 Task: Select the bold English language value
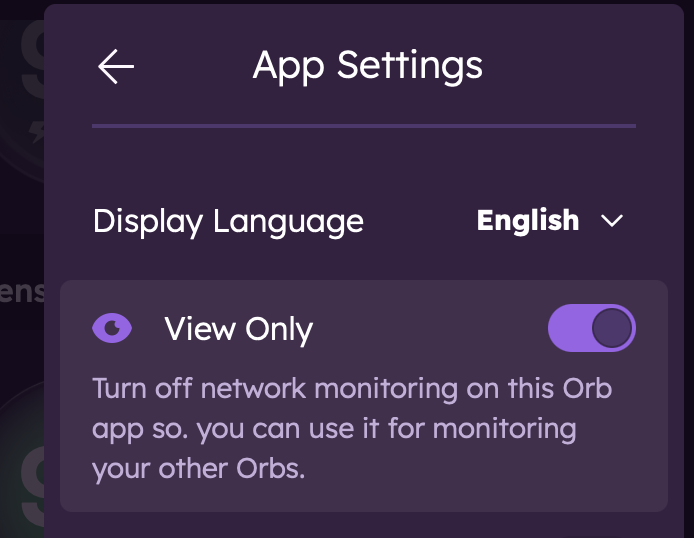pos(527,220)
